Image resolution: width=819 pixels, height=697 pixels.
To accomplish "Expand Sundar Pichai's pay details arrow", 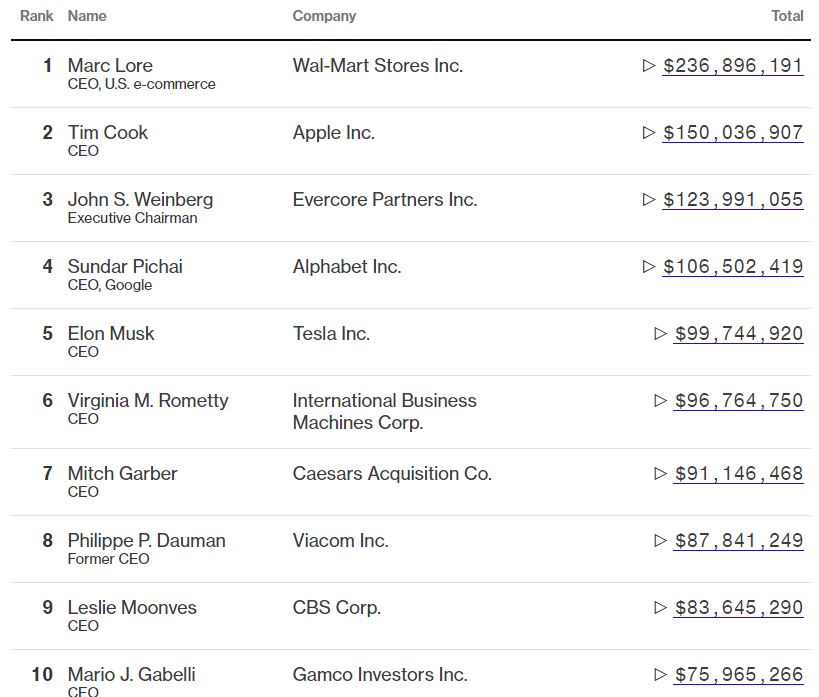I will pos(649,266).
